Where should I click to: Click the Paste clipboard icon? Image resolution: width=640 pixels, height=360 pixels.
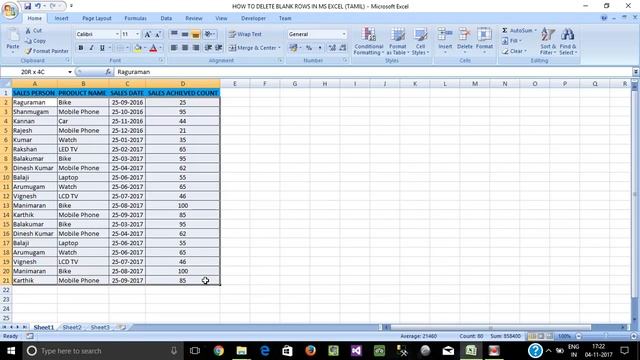(x=13, y=36)
